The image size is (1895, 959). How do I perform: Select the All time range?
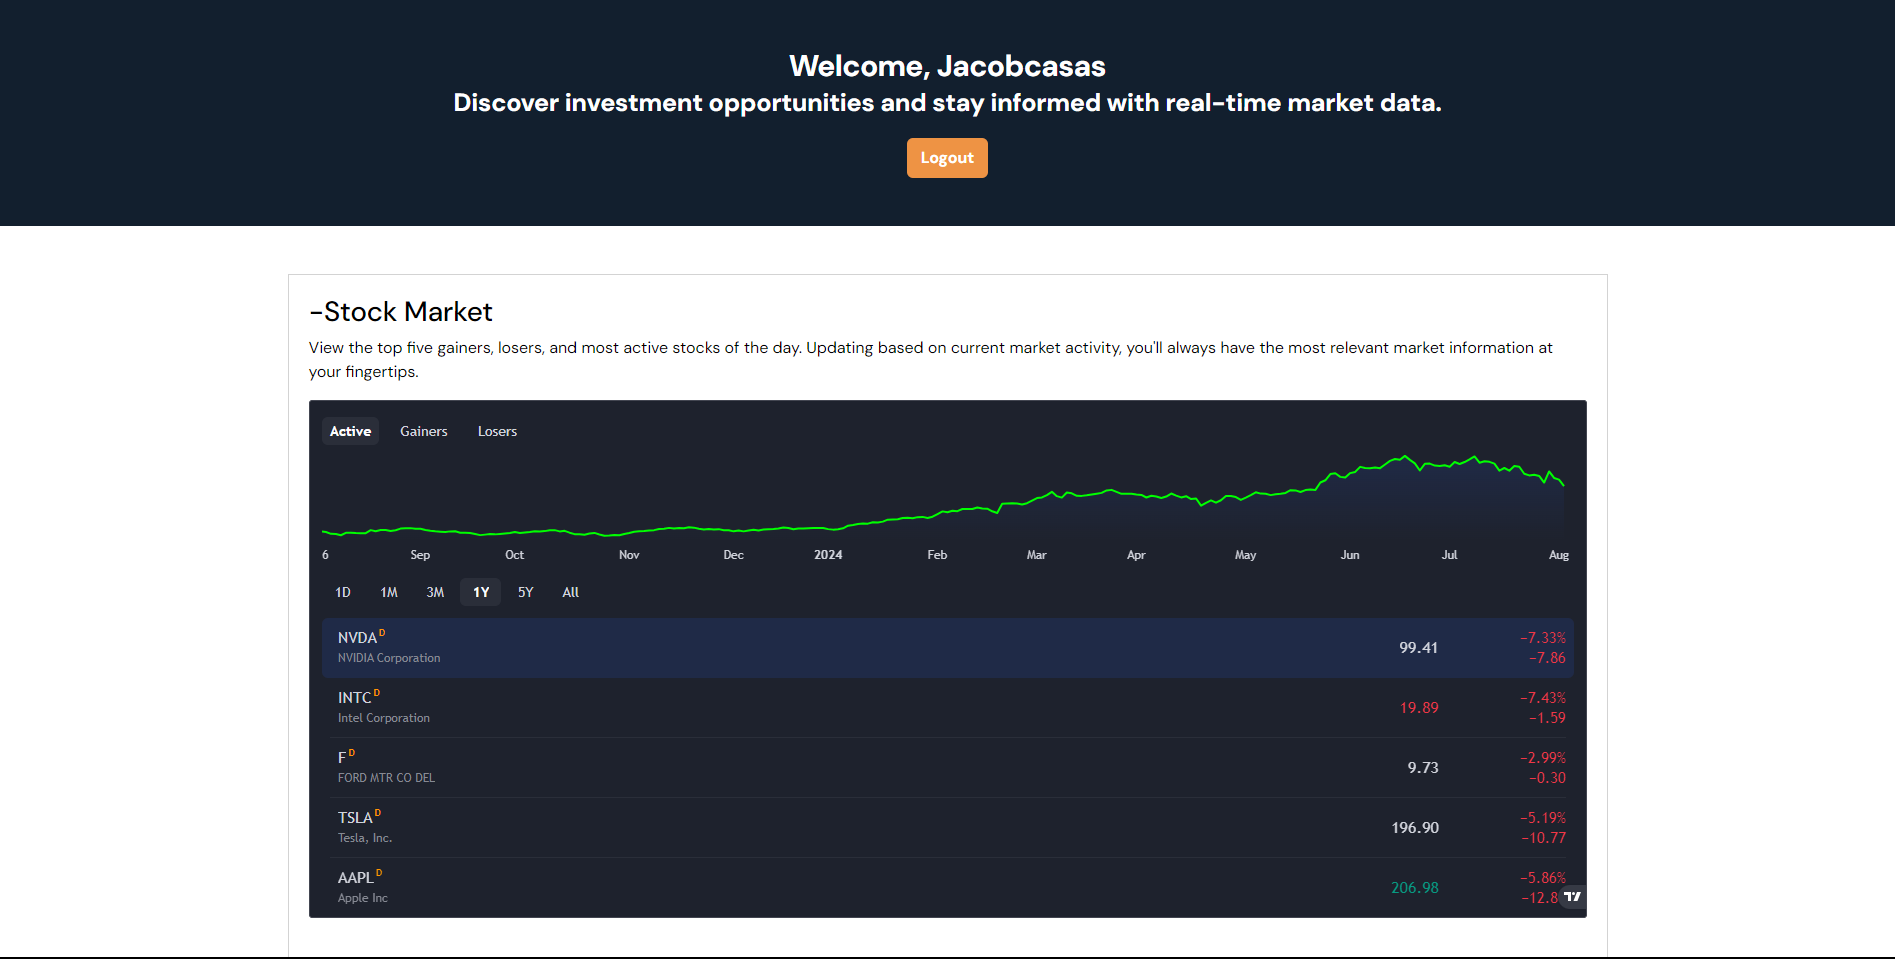pyautogui.click(x=571, y=592)
